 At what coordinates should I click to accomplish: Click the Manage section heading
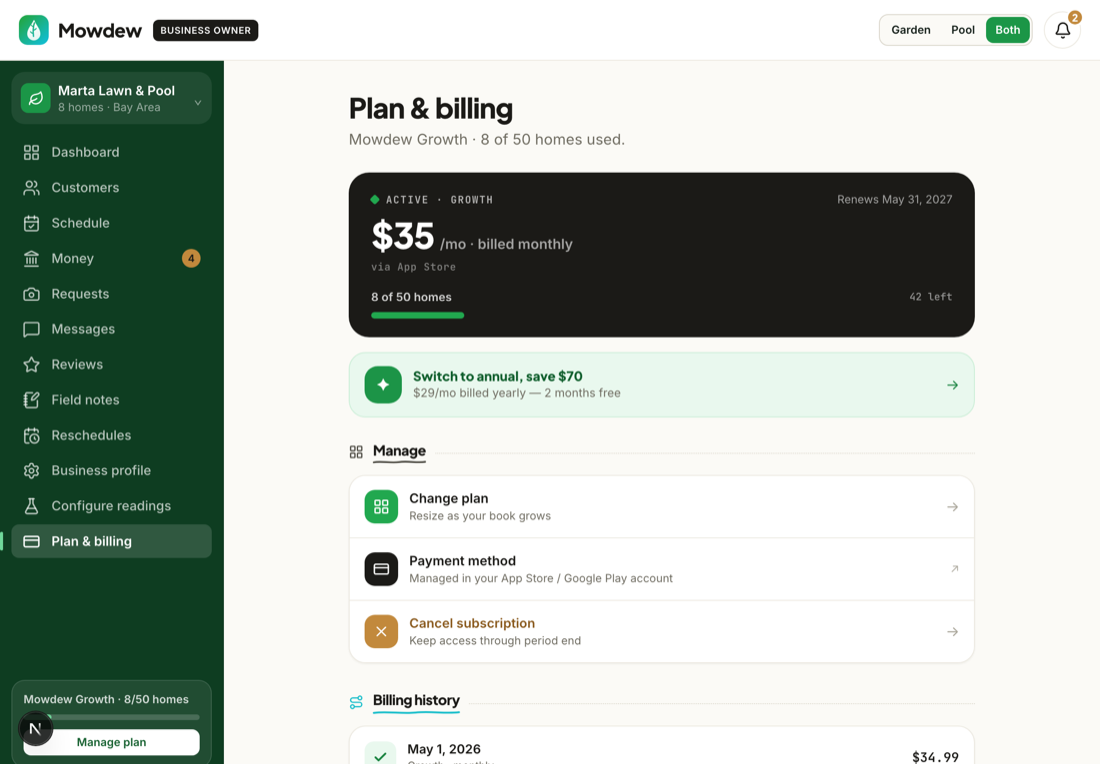tap(399, 451)
